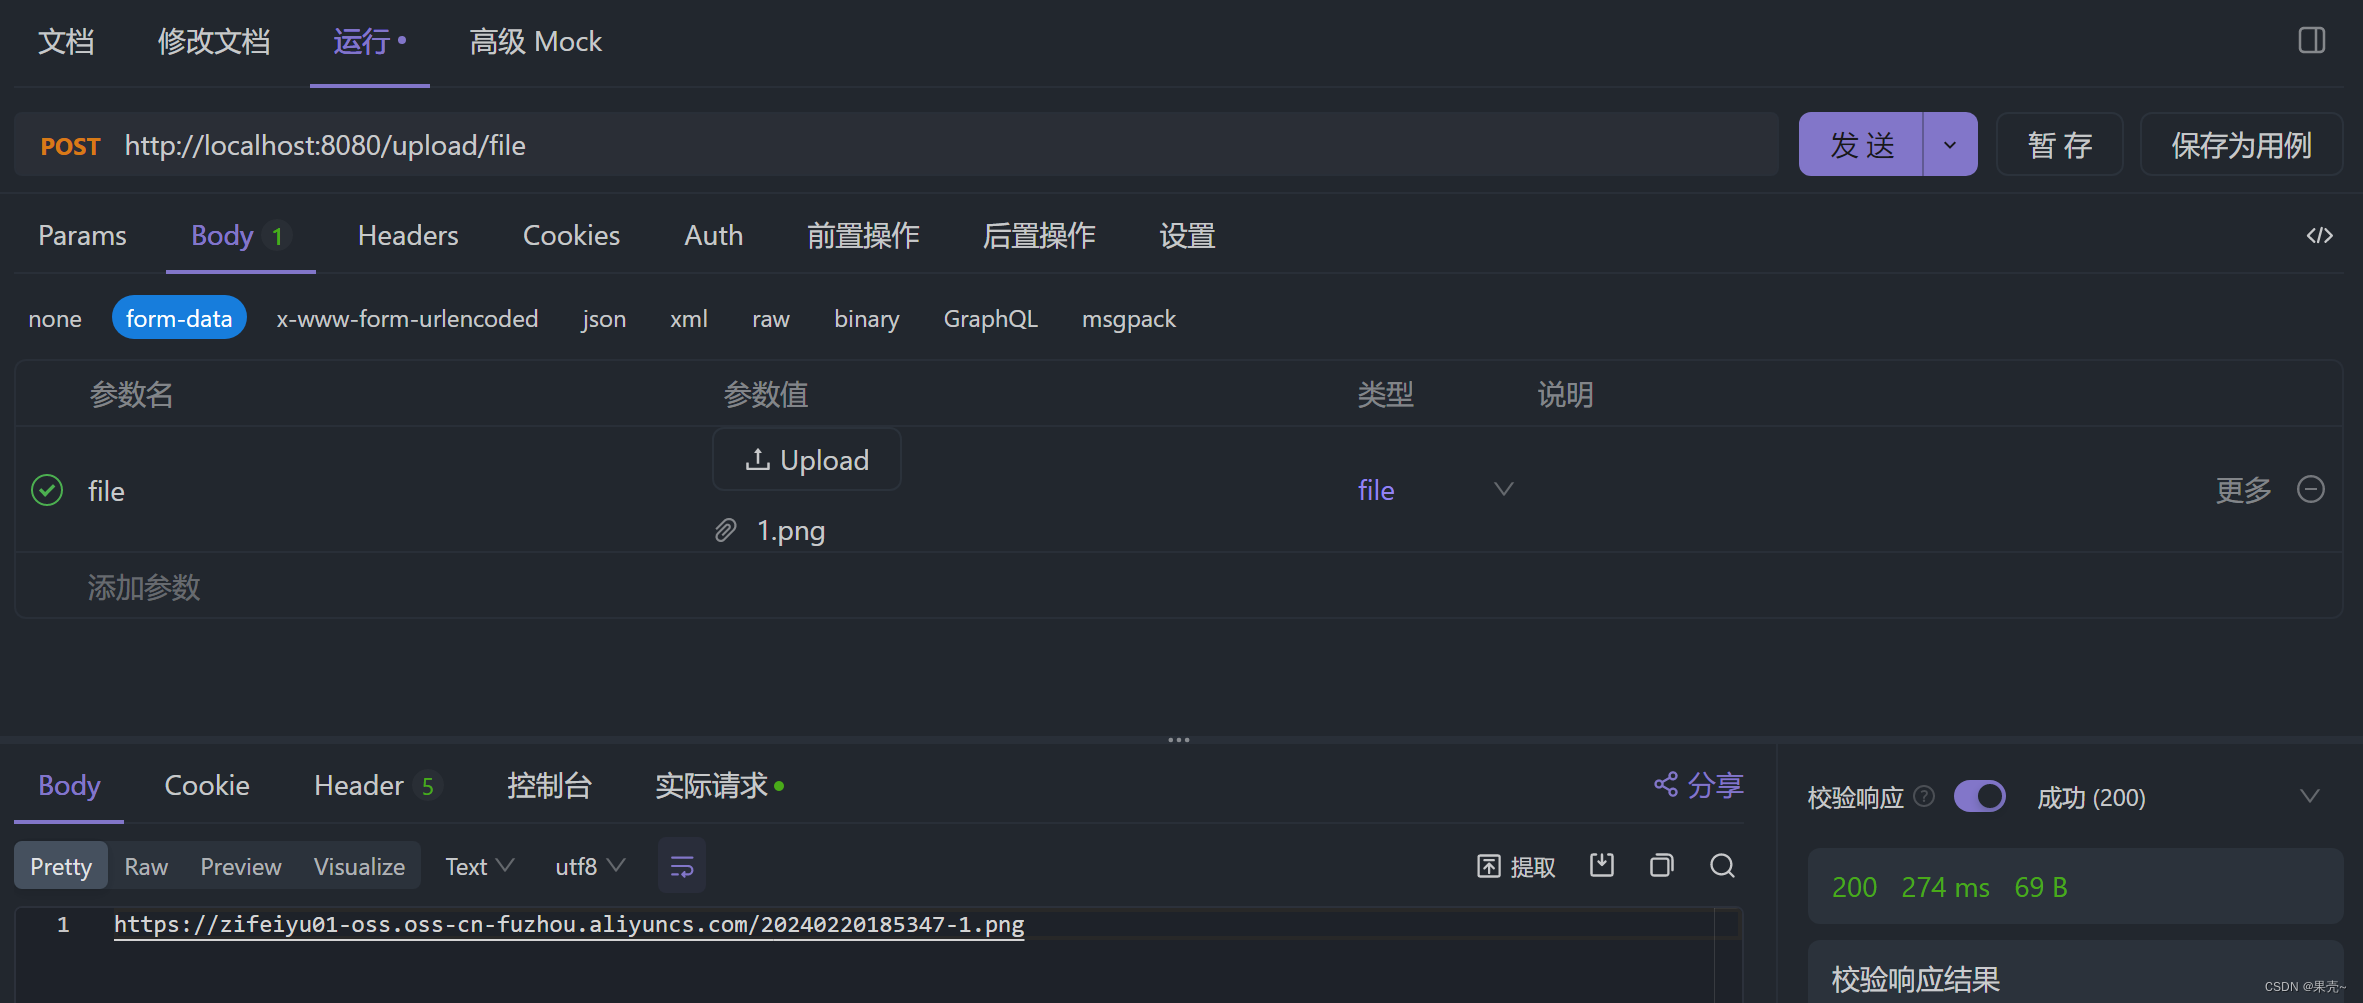Click the 保存为用例 button
The width and height of the screenshot is (2363, 1003).
(x=2241, y=145)
